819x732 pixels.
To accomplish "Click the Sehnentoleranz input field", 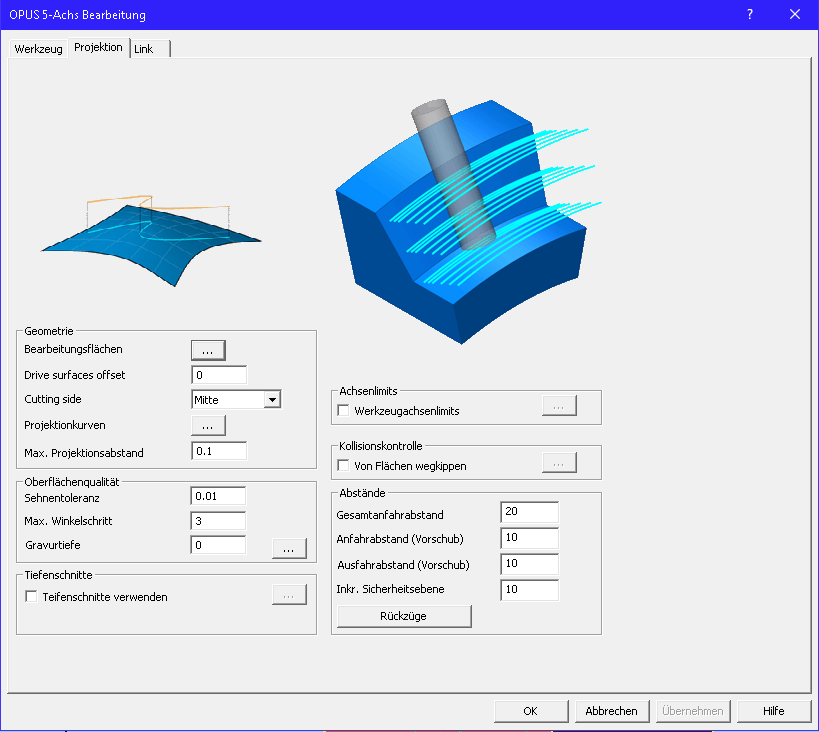I will (218, 496).
